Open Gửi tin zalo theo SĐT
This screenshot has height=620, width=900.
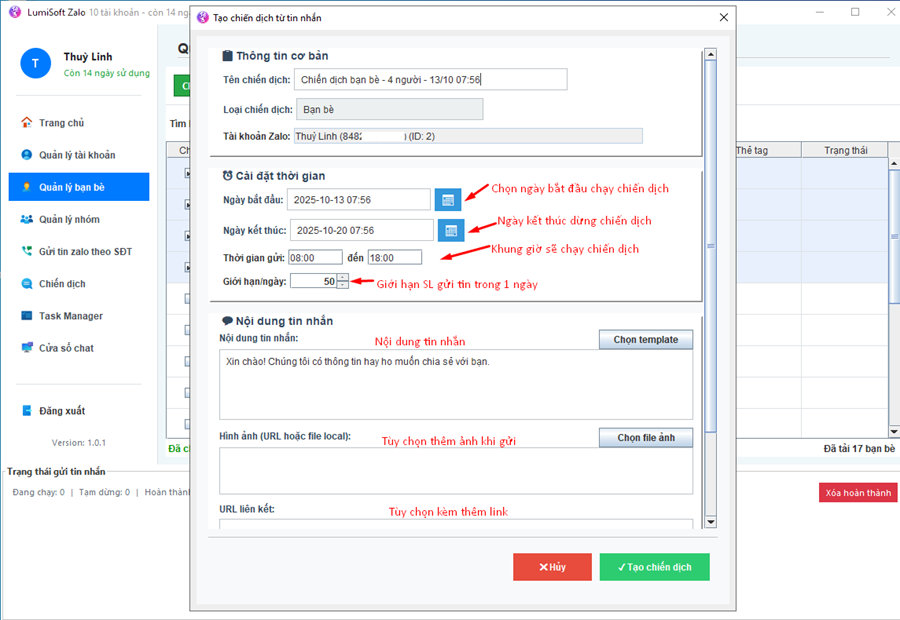coord(85,251)
